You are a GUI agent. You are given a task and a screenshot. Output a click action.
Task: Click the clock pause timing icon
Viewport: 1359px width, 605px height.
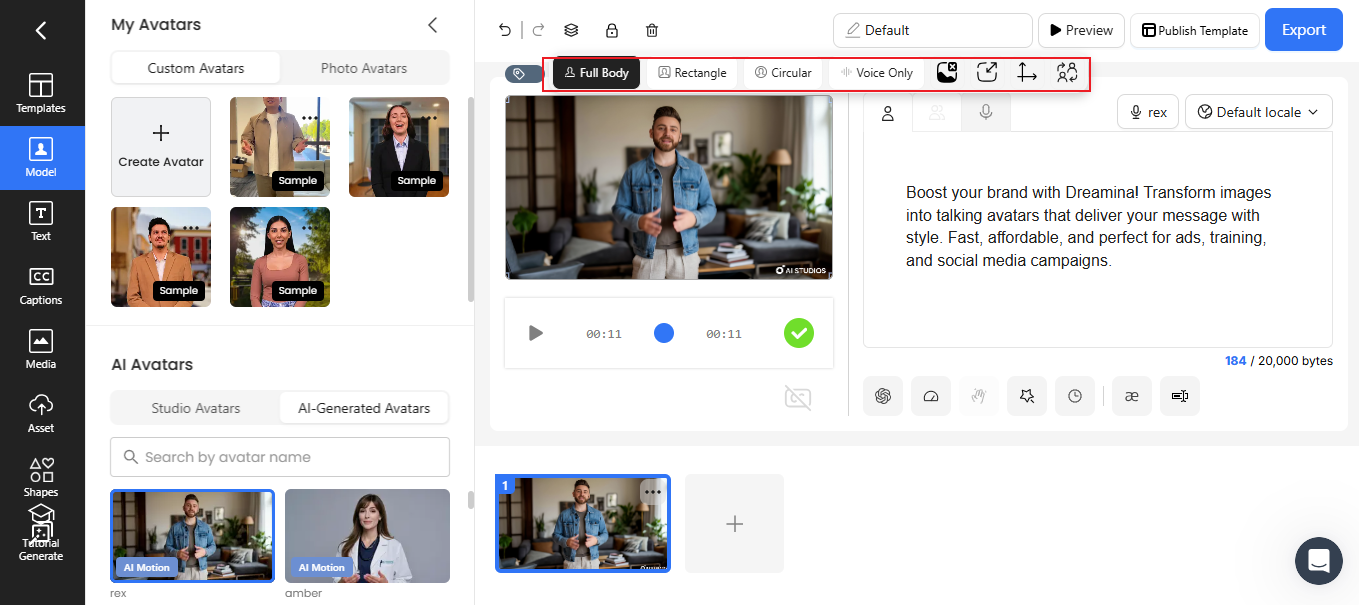pyautogui.click(x=1075, y=396)
